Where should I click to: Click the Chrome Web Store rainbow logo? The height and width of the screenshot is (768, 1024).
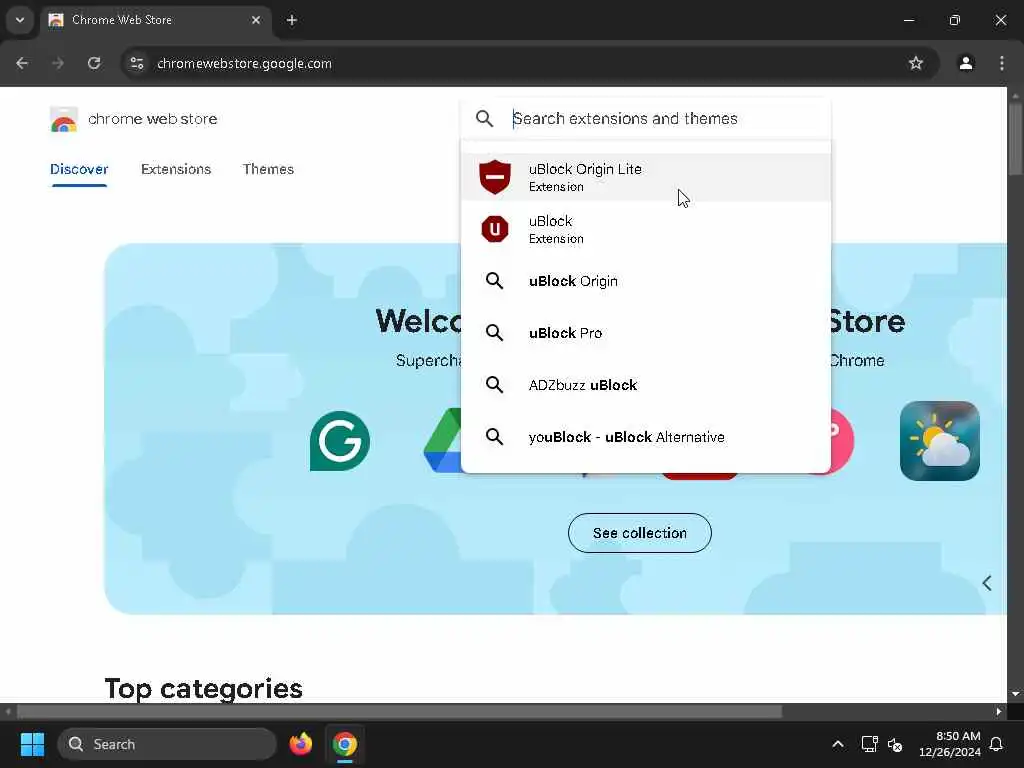[x=63, y=119]
